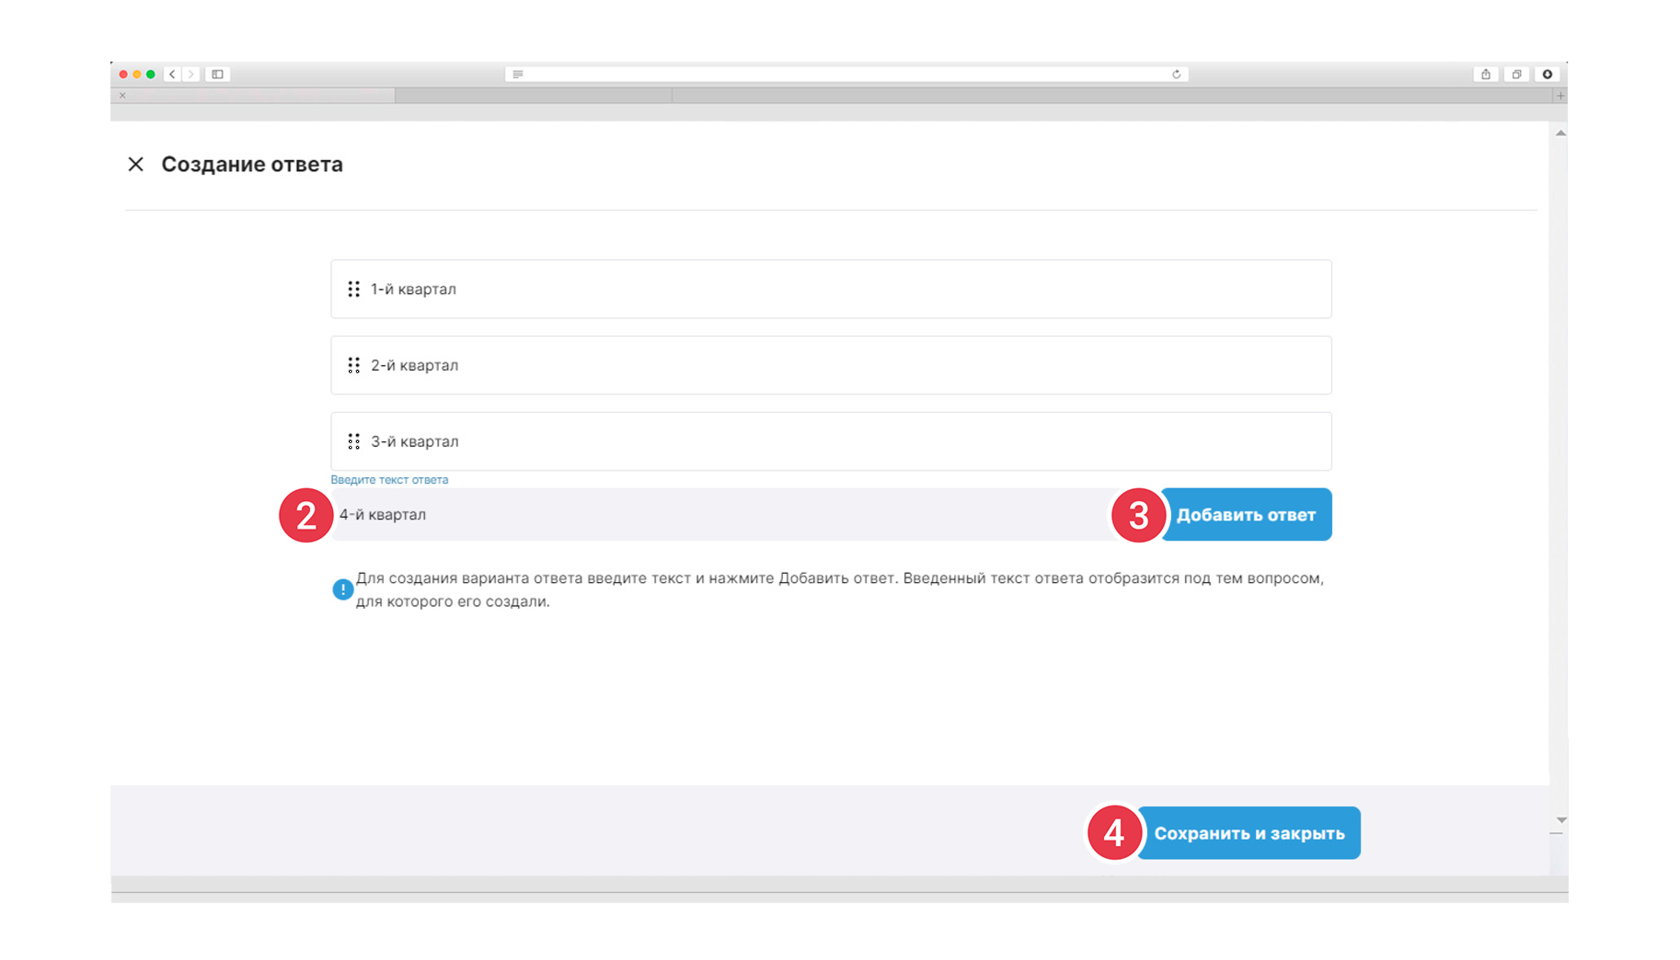Toggle the browser sidebar button
Image resolution: width=1680 pixels, height=960 pixels.
coord(217,74)
